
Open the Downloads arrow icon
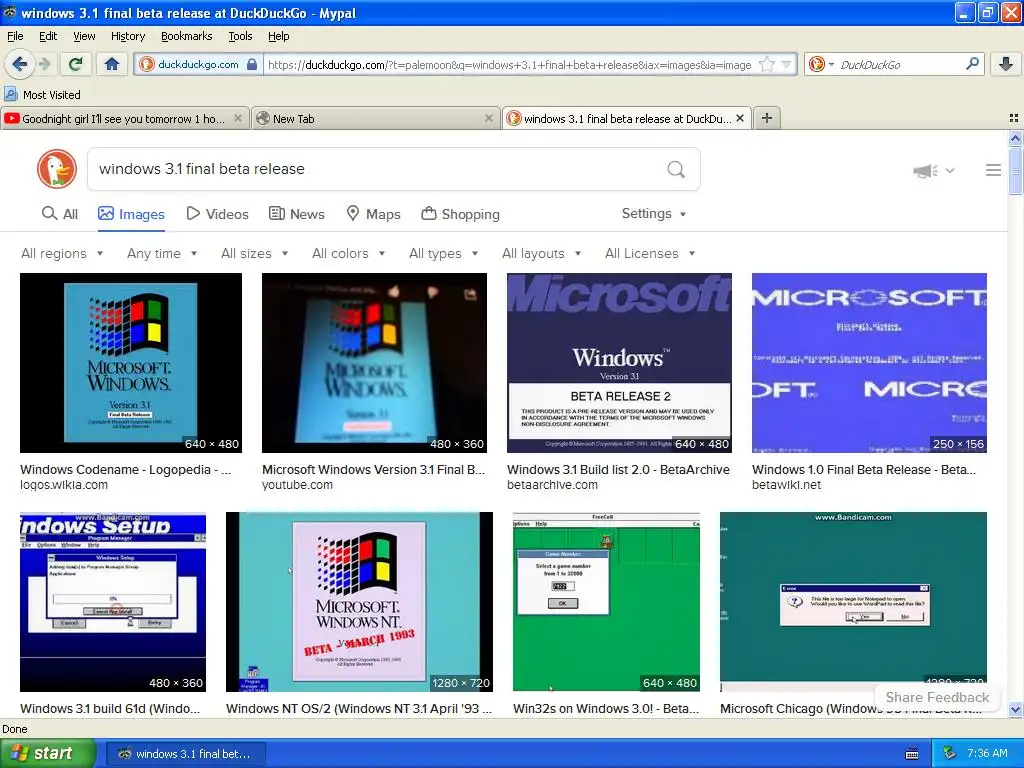point(1006,64)
